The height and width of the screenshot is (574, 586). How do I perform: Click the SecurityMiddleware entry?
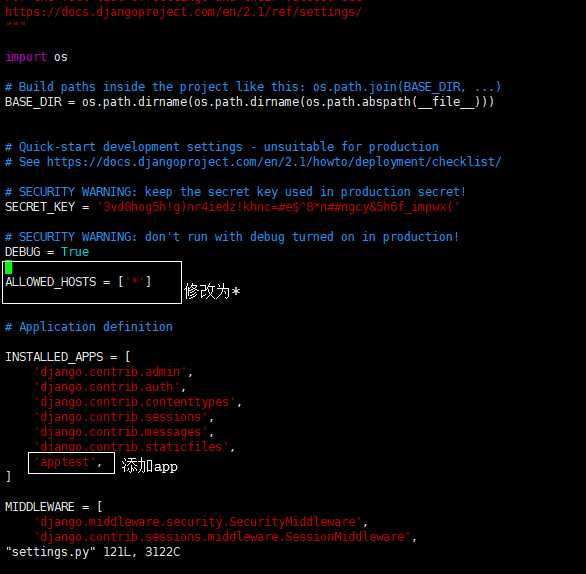[200, 522]
